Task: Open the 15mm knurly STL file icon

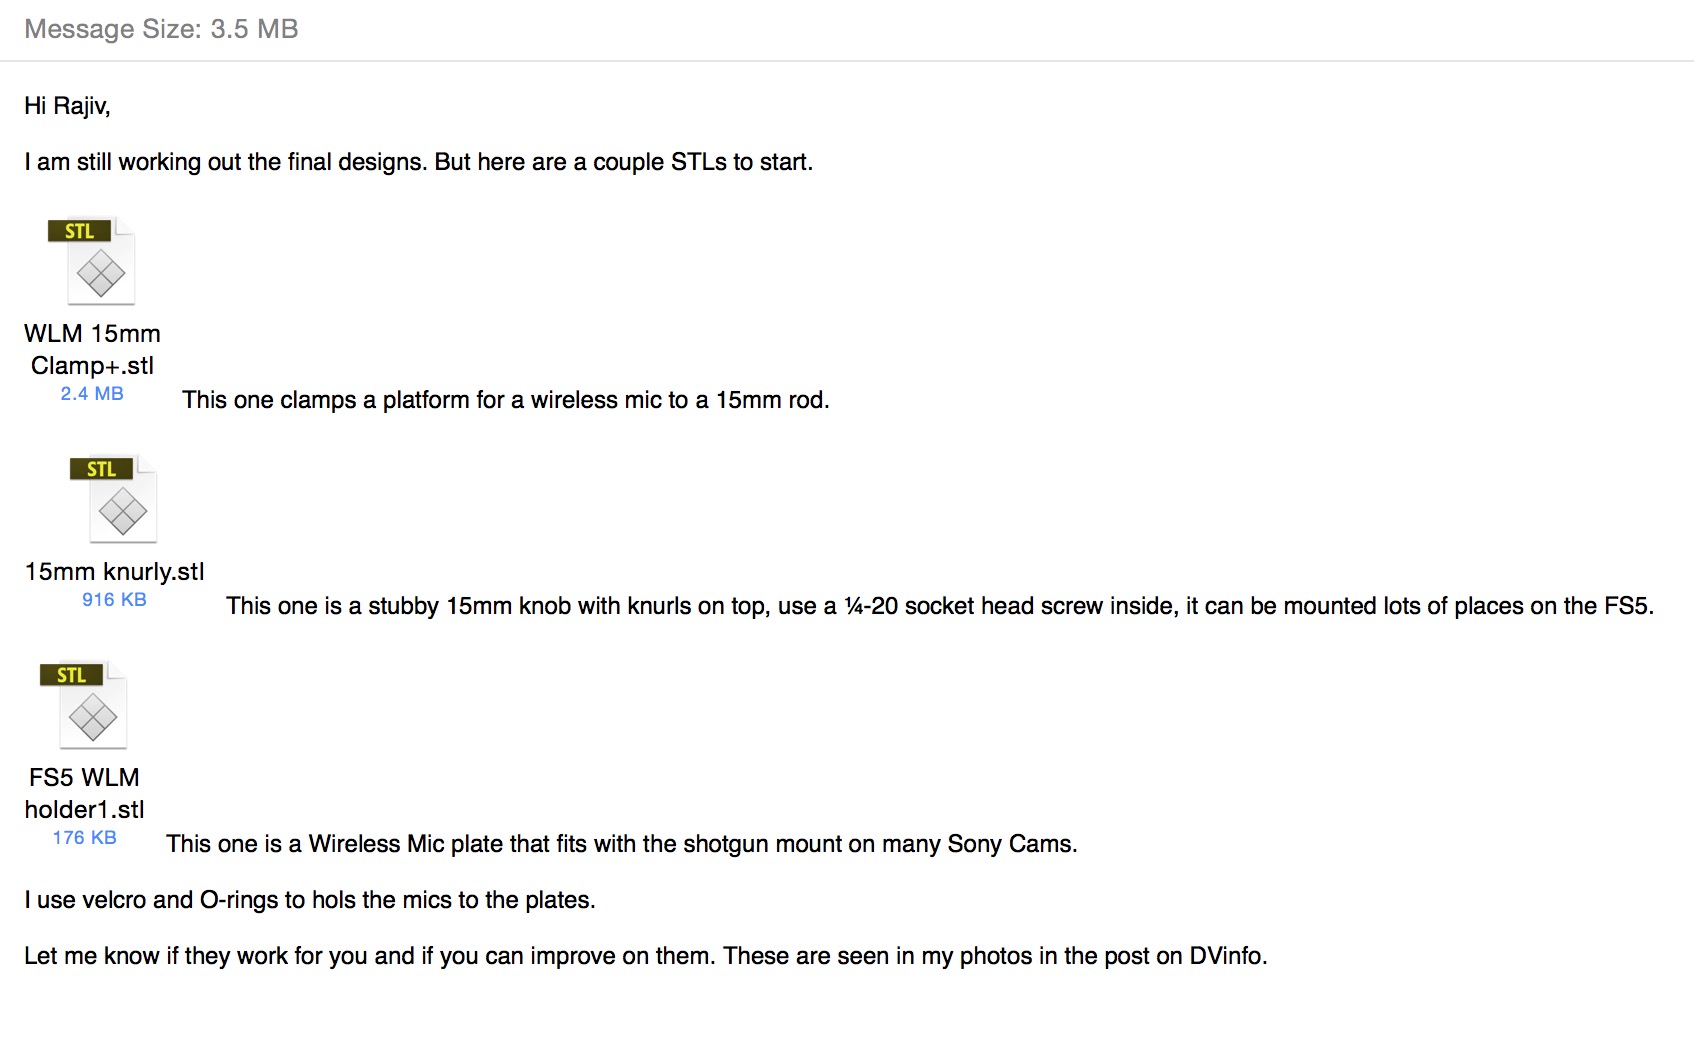Action: coord(114,500)
